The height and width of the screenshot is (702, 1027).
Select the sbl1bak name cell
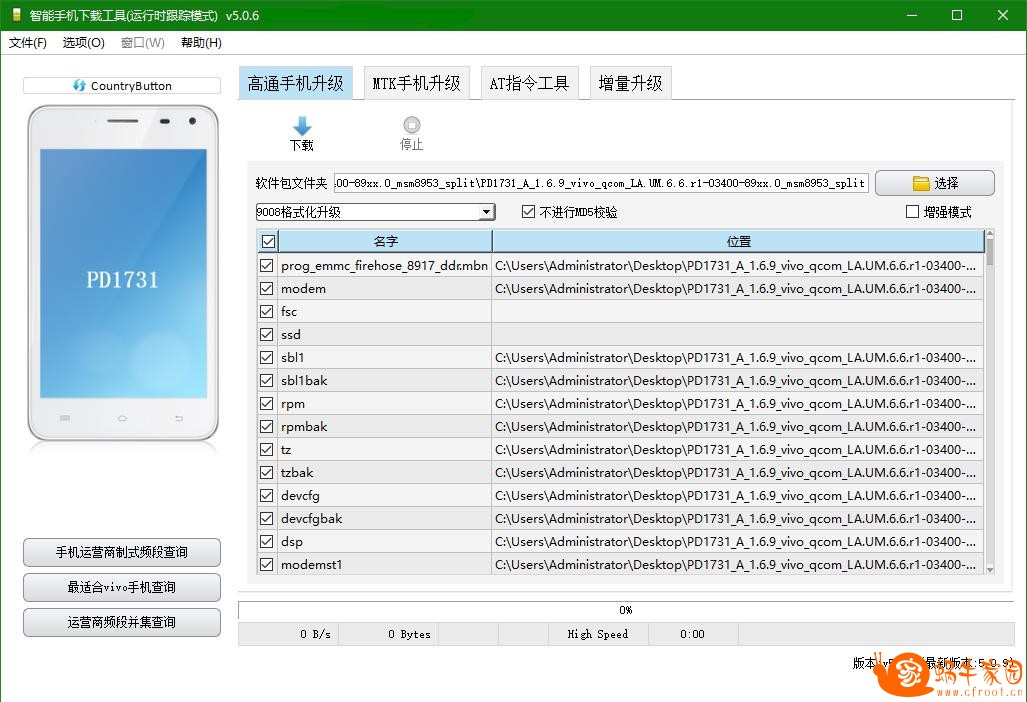tap(384, 380)
